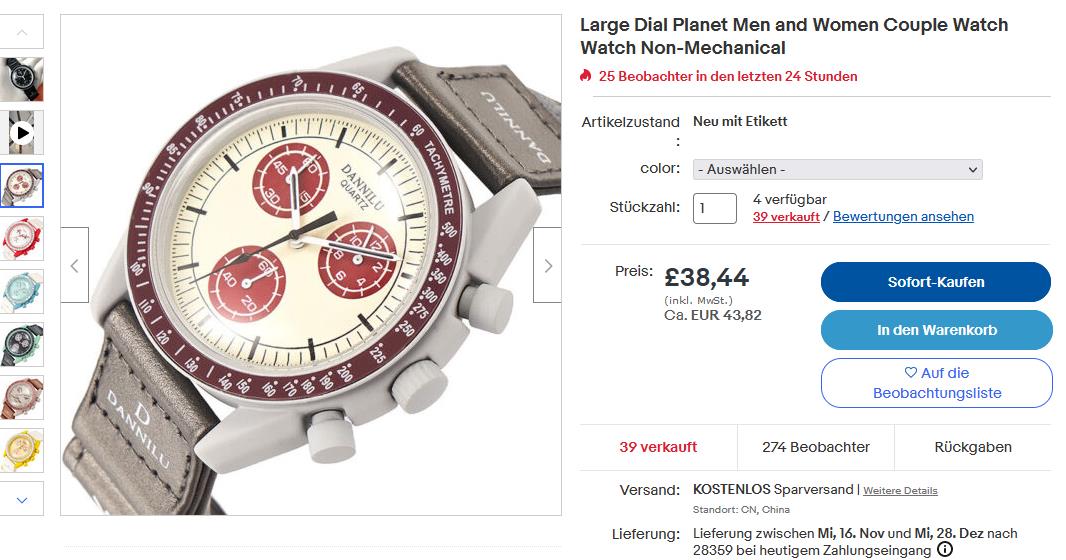Screen dimensions: 1066x560
Task: Click the info icon beside Zahlungseingang
Action: pyautogui.click(x=945, y=550)
